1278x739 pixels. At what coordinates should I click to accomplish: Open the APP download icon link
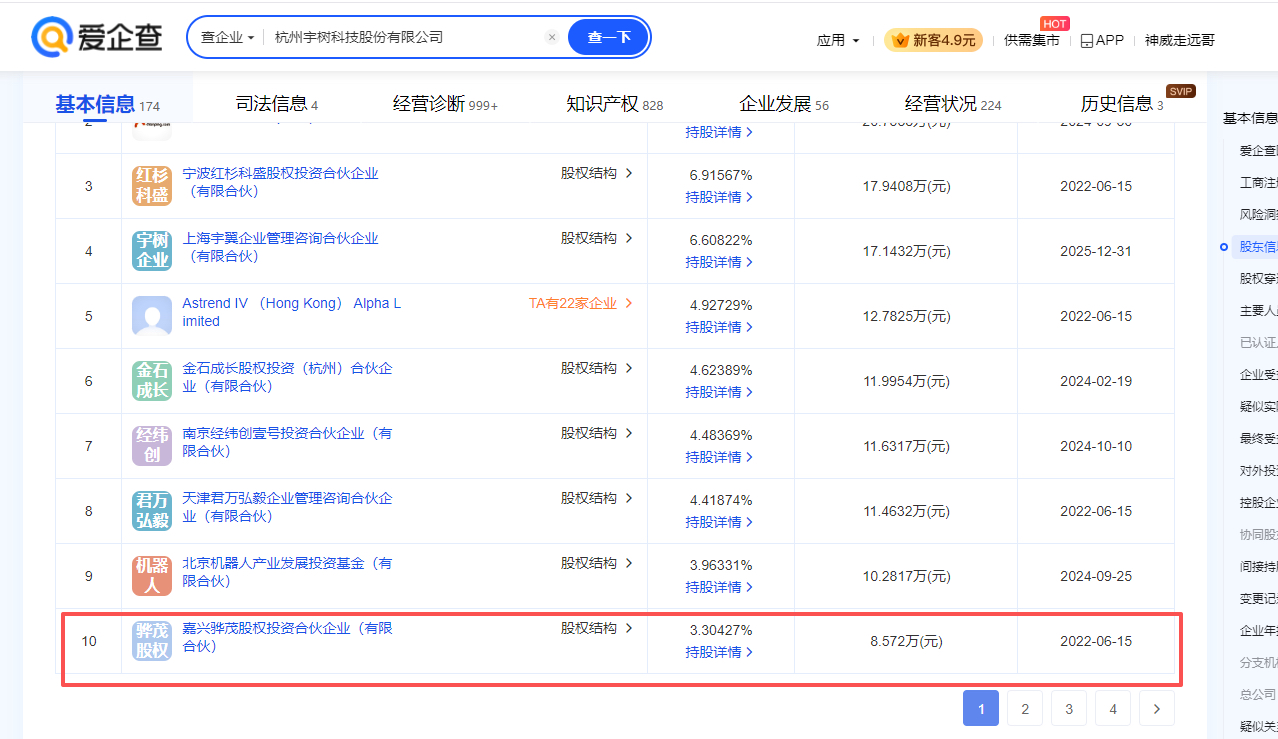pos(1102,40)
